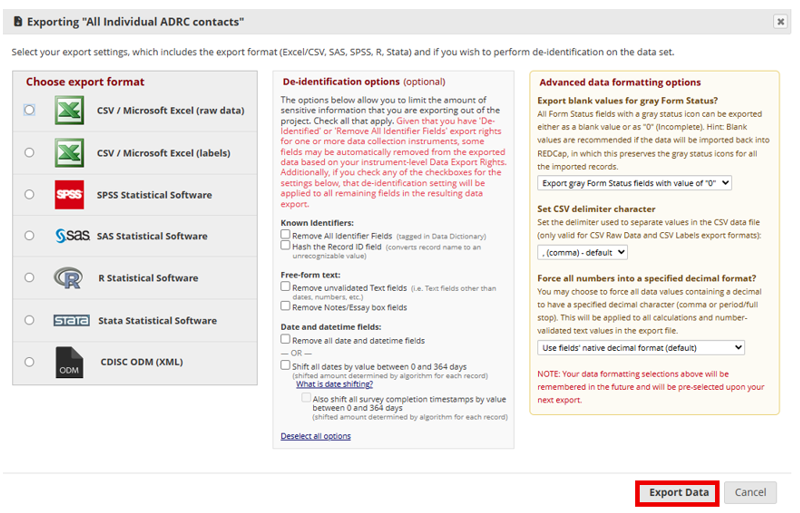Open the decimal format dropdown

tap(641, 348)
